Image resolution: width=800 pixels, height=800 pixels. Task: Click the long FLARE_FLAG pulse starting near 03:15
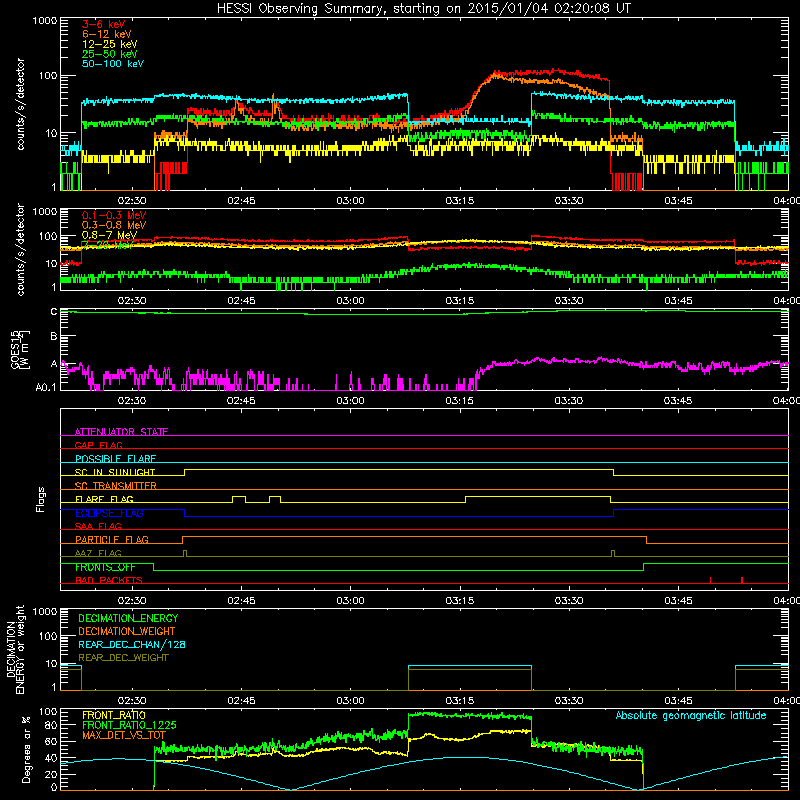[x=538, y=499]
